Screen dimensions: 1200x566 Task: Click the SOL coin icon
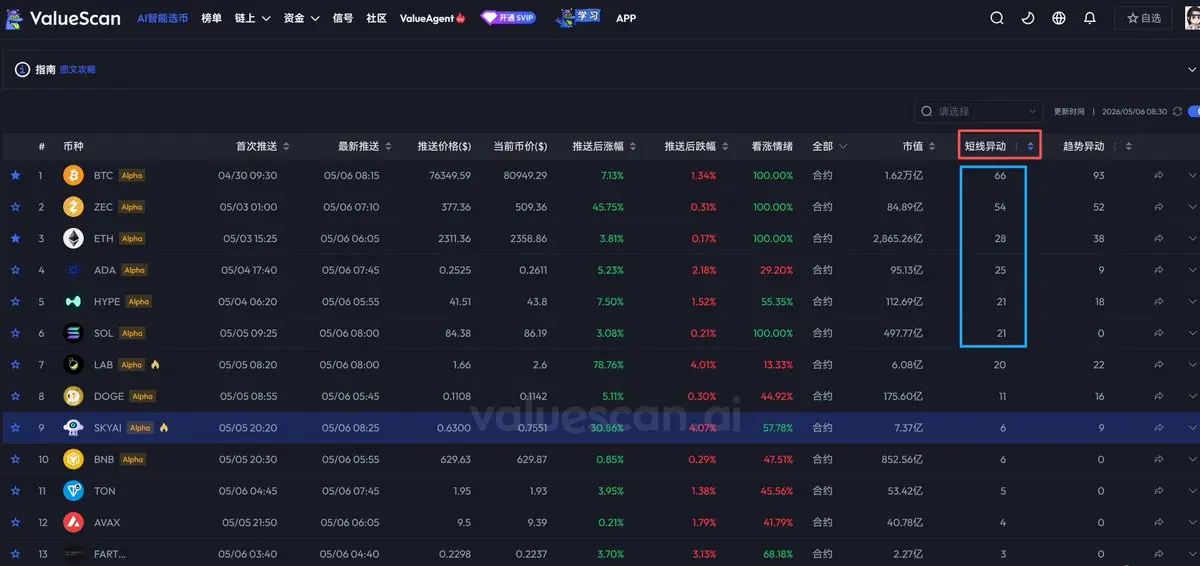pos(73,333)
